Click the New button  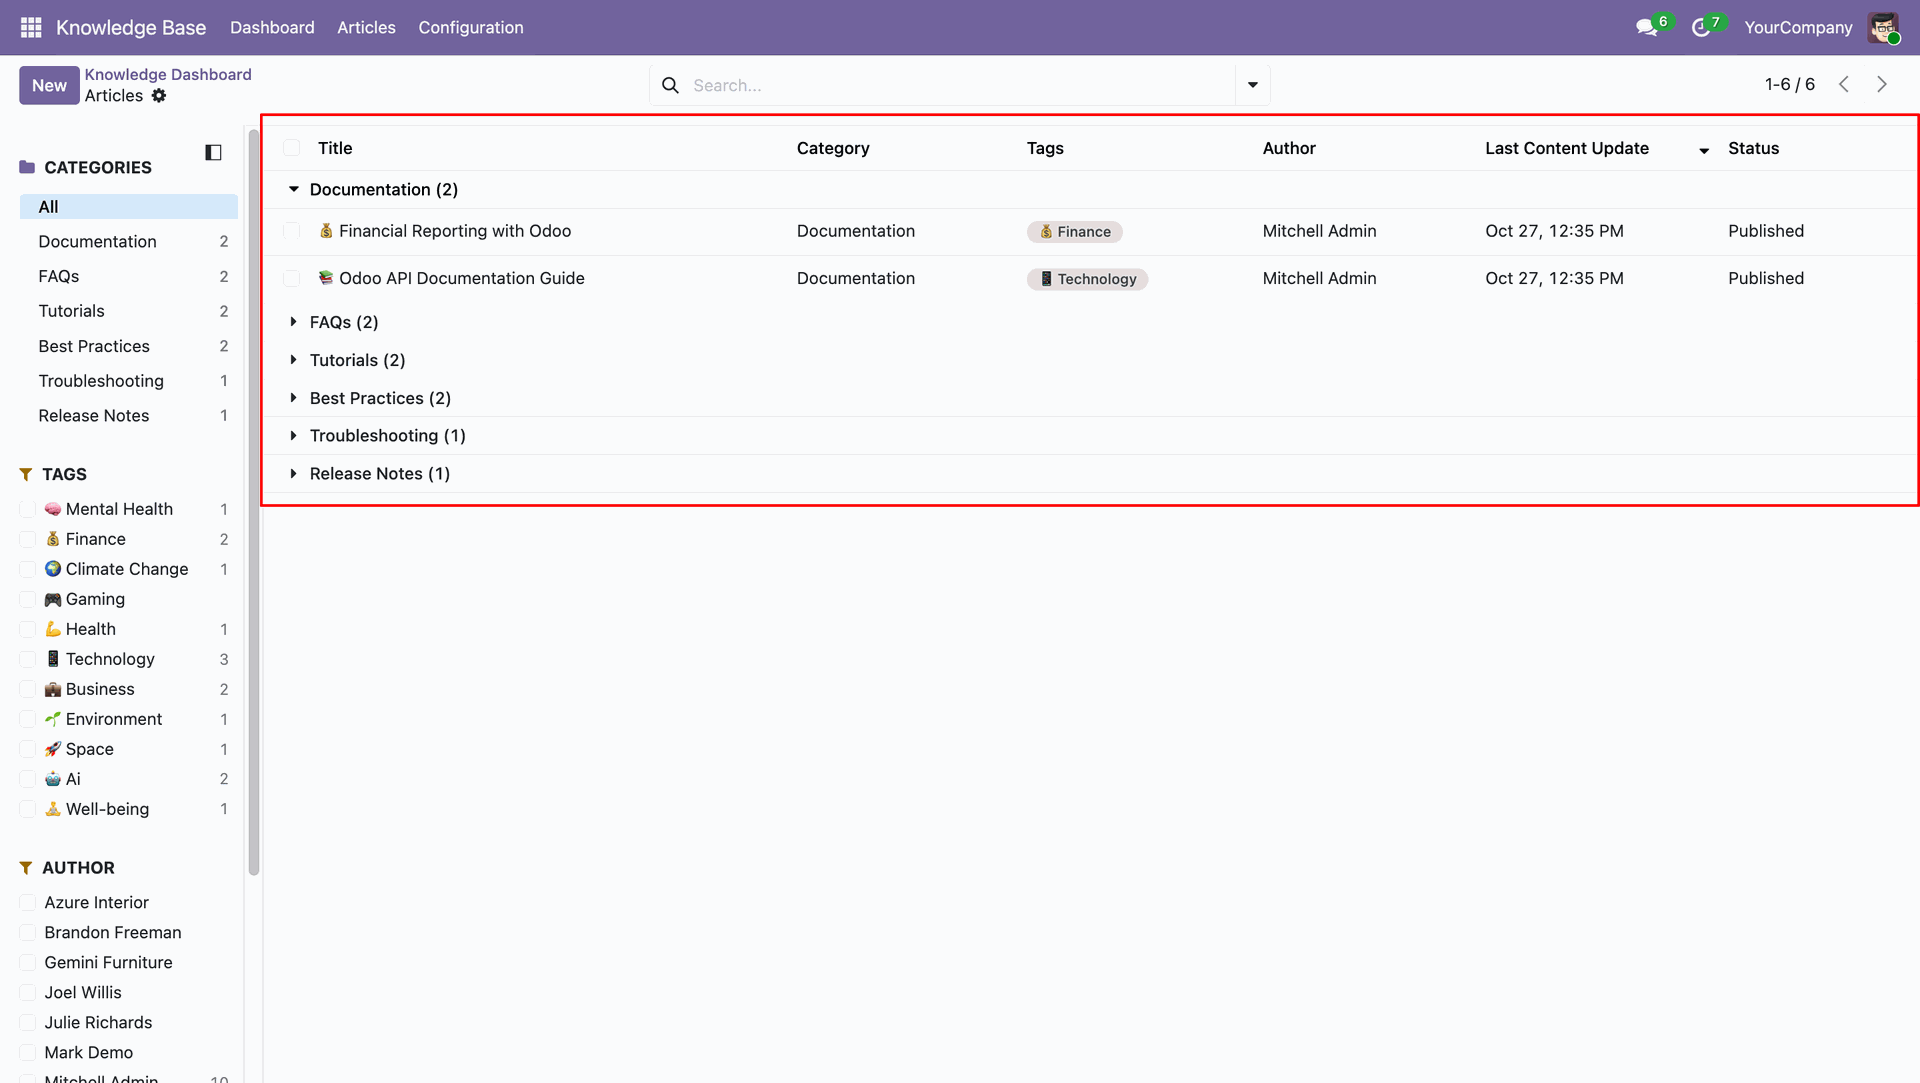(49, 85)
